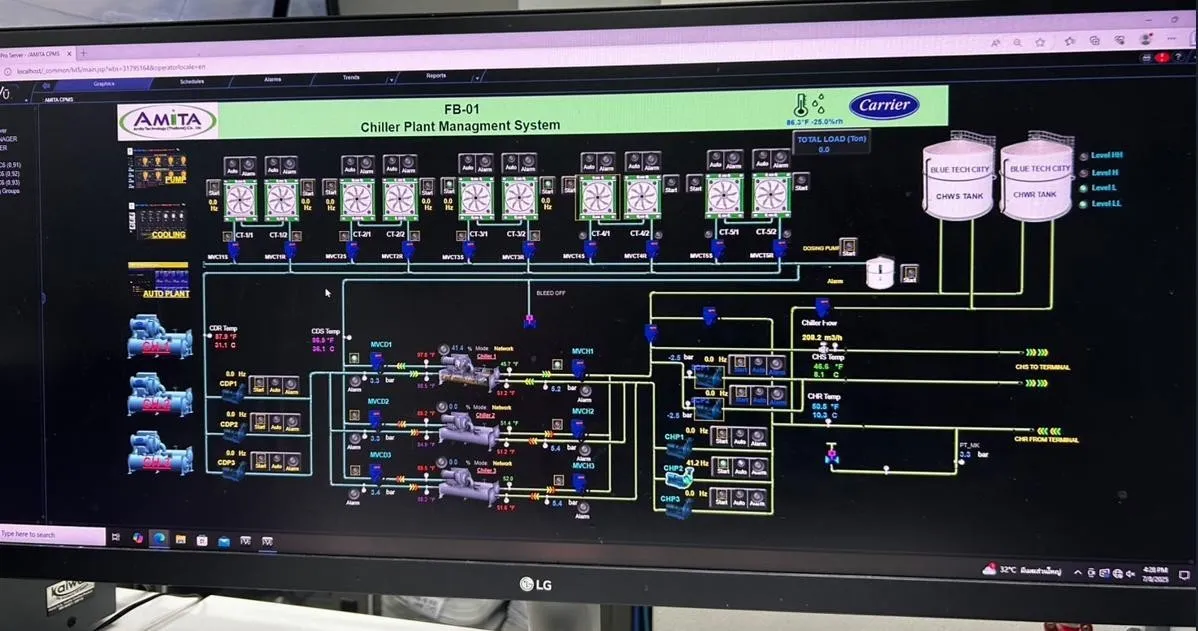Viewport: 1198px width, 631px height.
Task: Open the PUMP page thumbnail
Action: [x=158, y=166]
